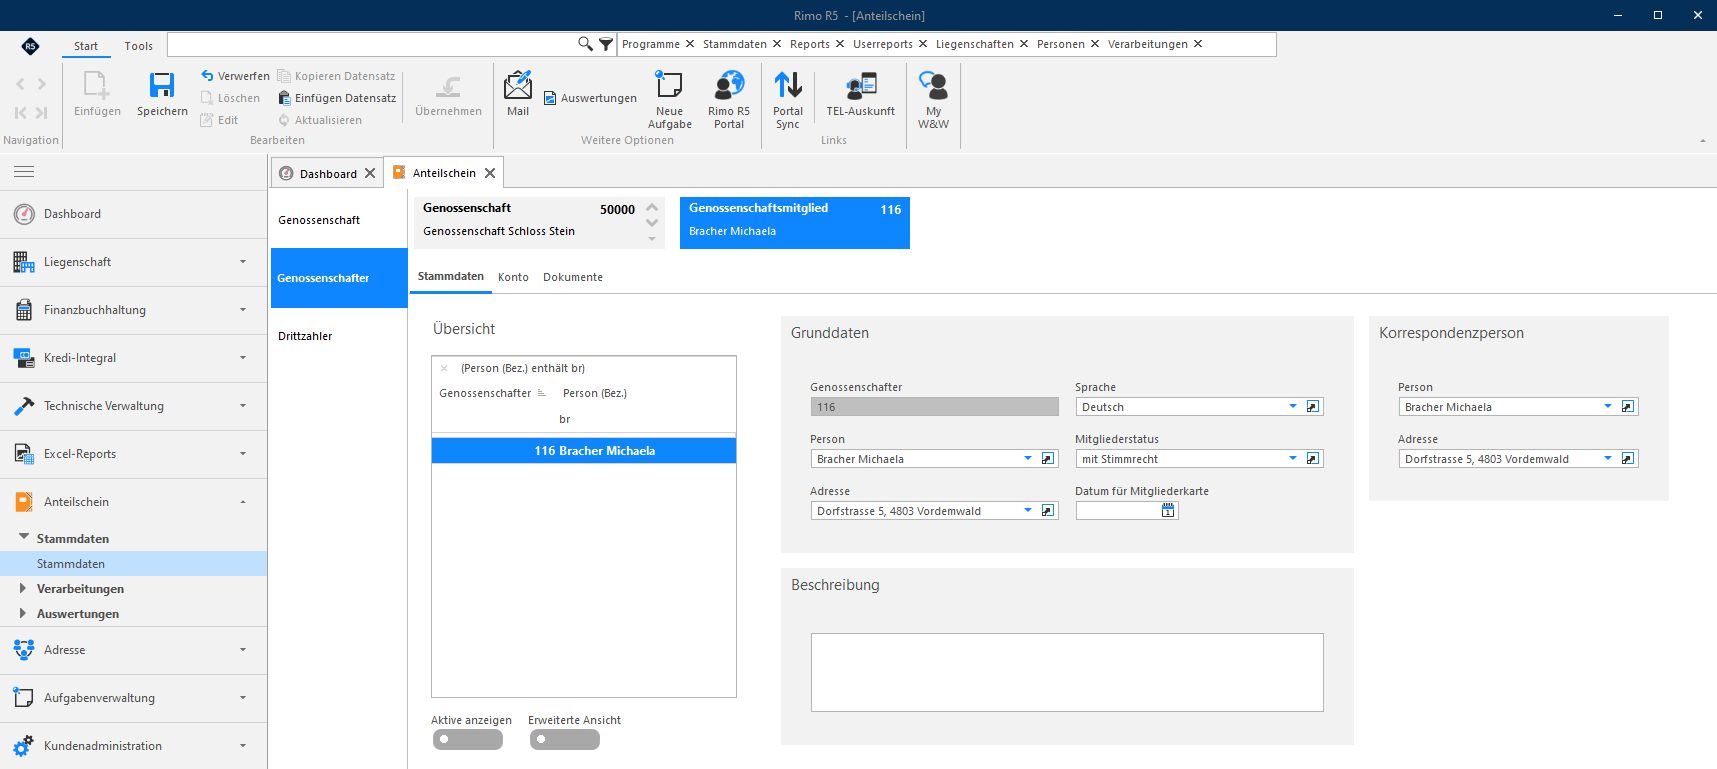Toggle the Aktive anzeigen switch
This screenshot has width=1717, height=769.
468,740
